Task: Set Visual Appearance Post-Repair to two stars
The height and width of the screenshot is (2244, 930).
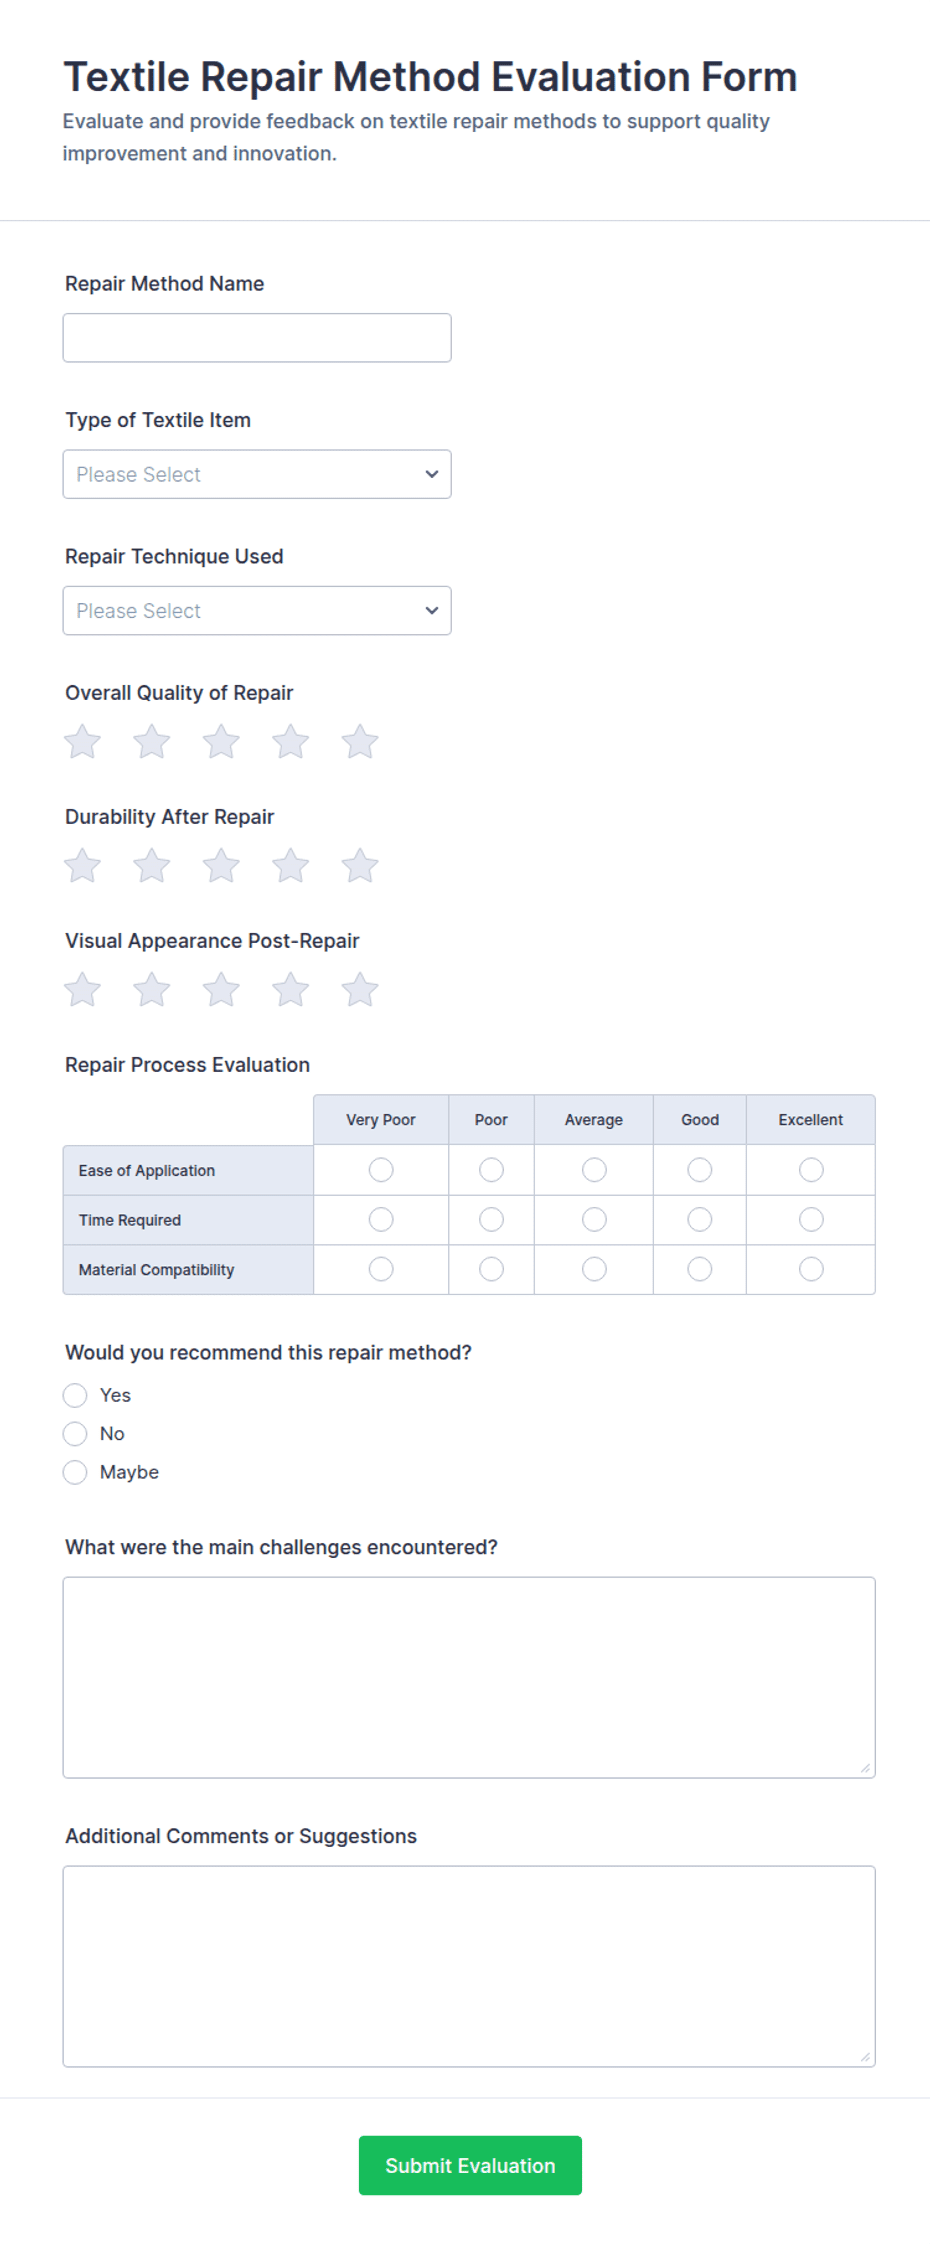Action: 152,990
